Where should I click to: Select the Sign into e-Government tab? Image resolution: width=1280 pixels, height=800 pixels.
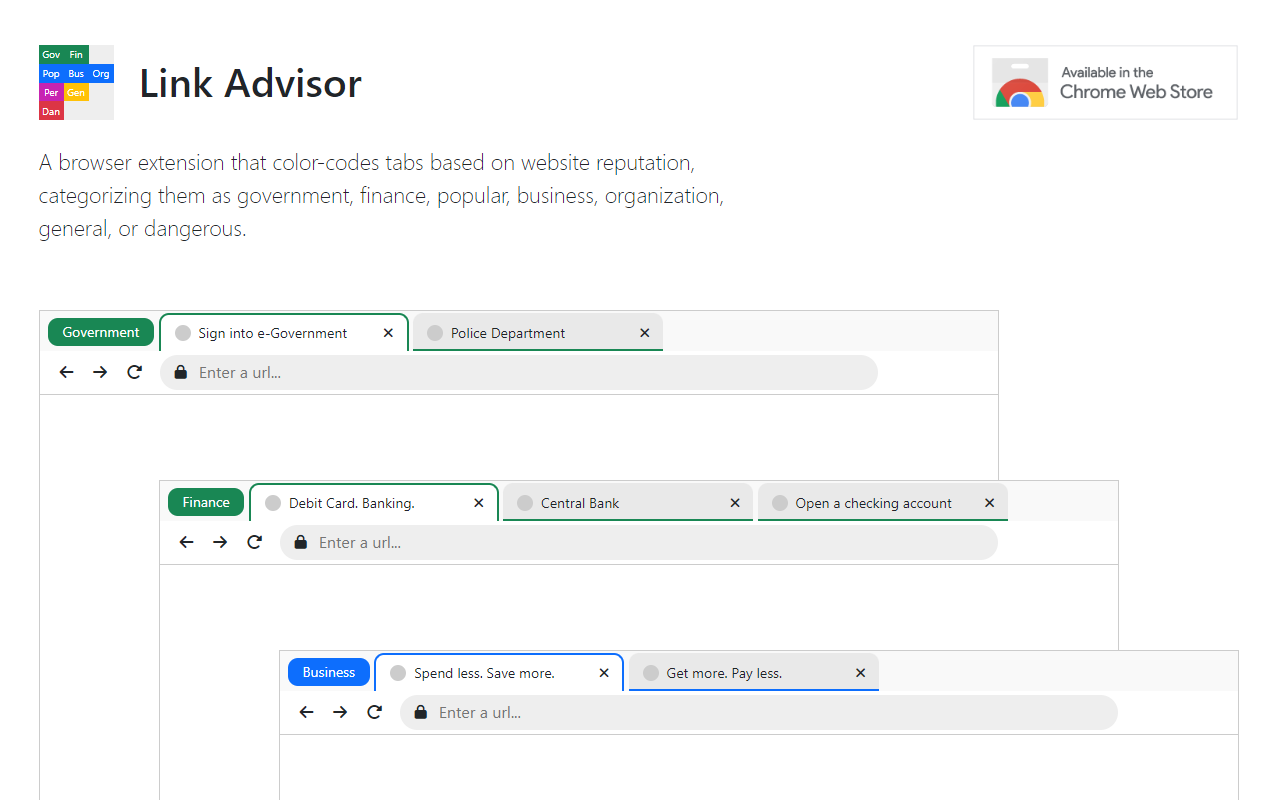(x=272, y=333)
